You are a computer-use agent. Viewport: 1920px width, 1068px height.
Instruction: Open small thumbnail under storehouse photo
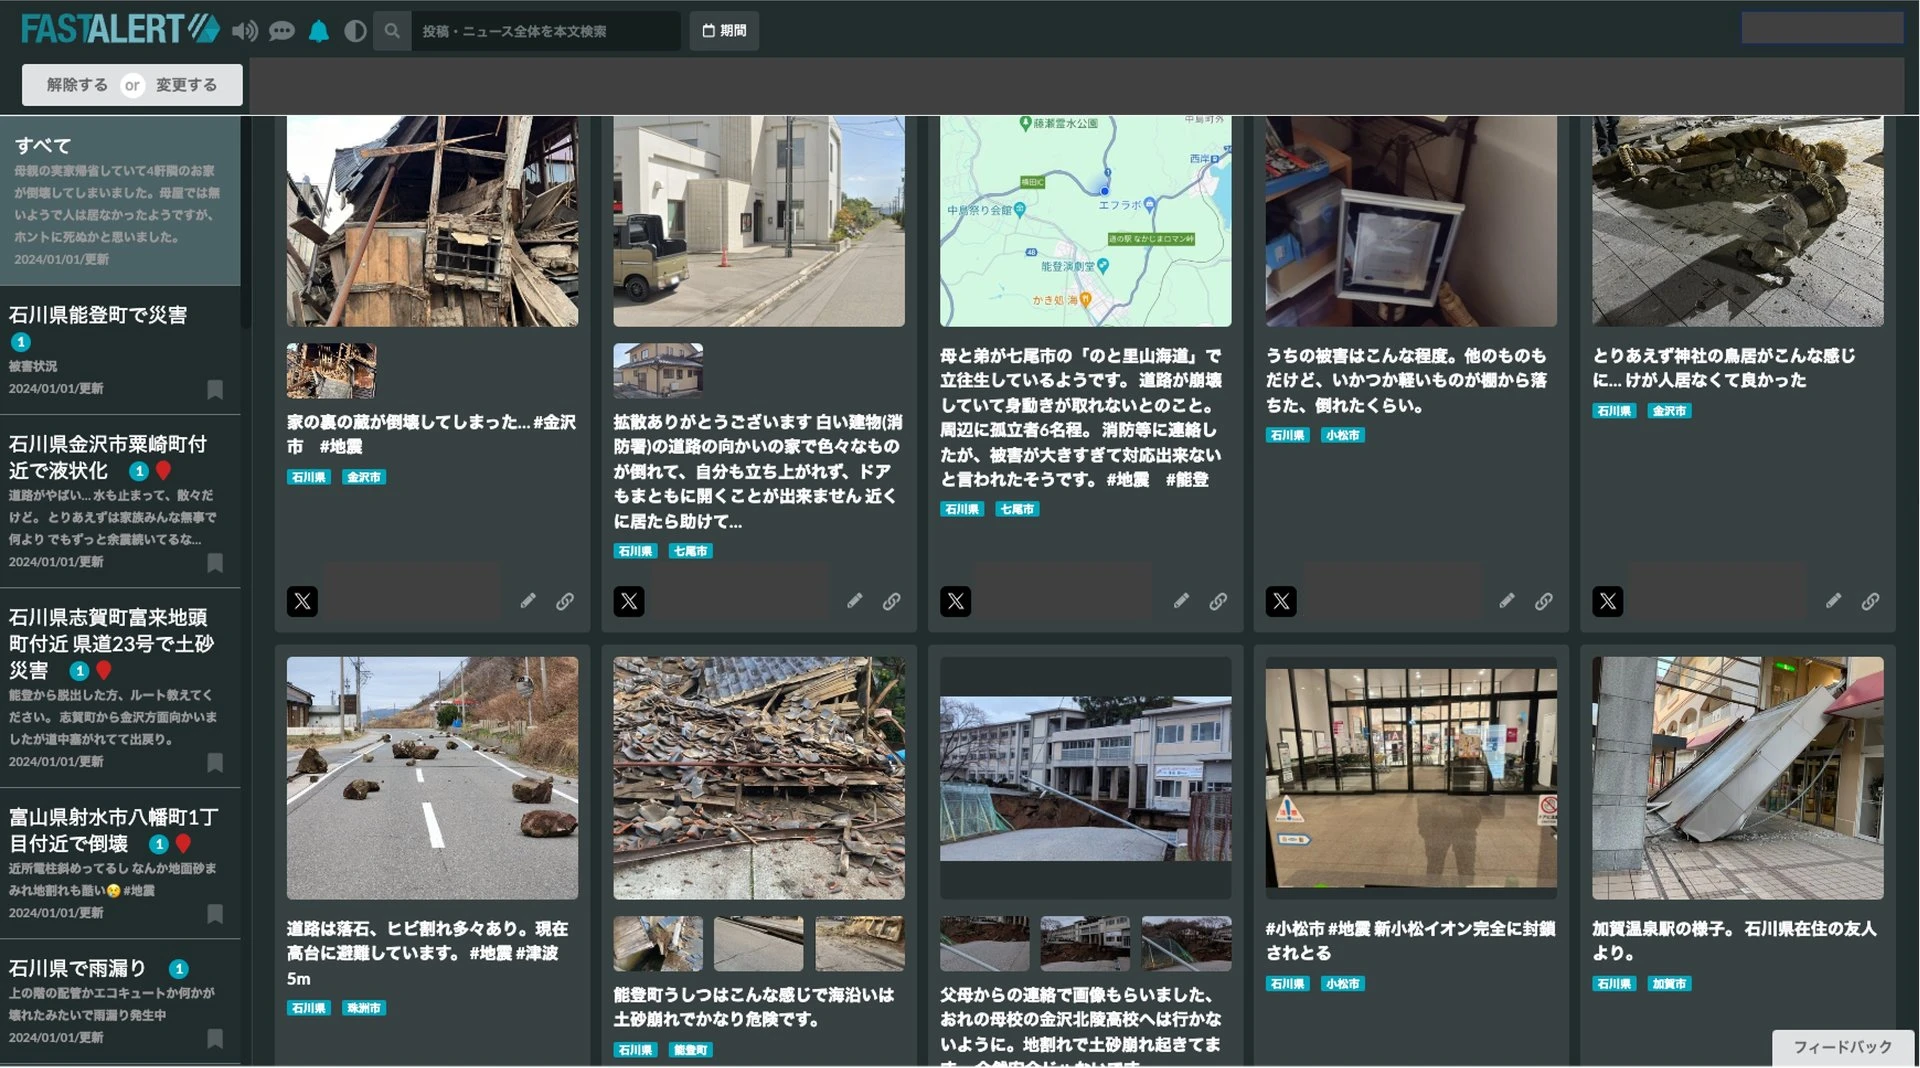[x=331, y=370]
